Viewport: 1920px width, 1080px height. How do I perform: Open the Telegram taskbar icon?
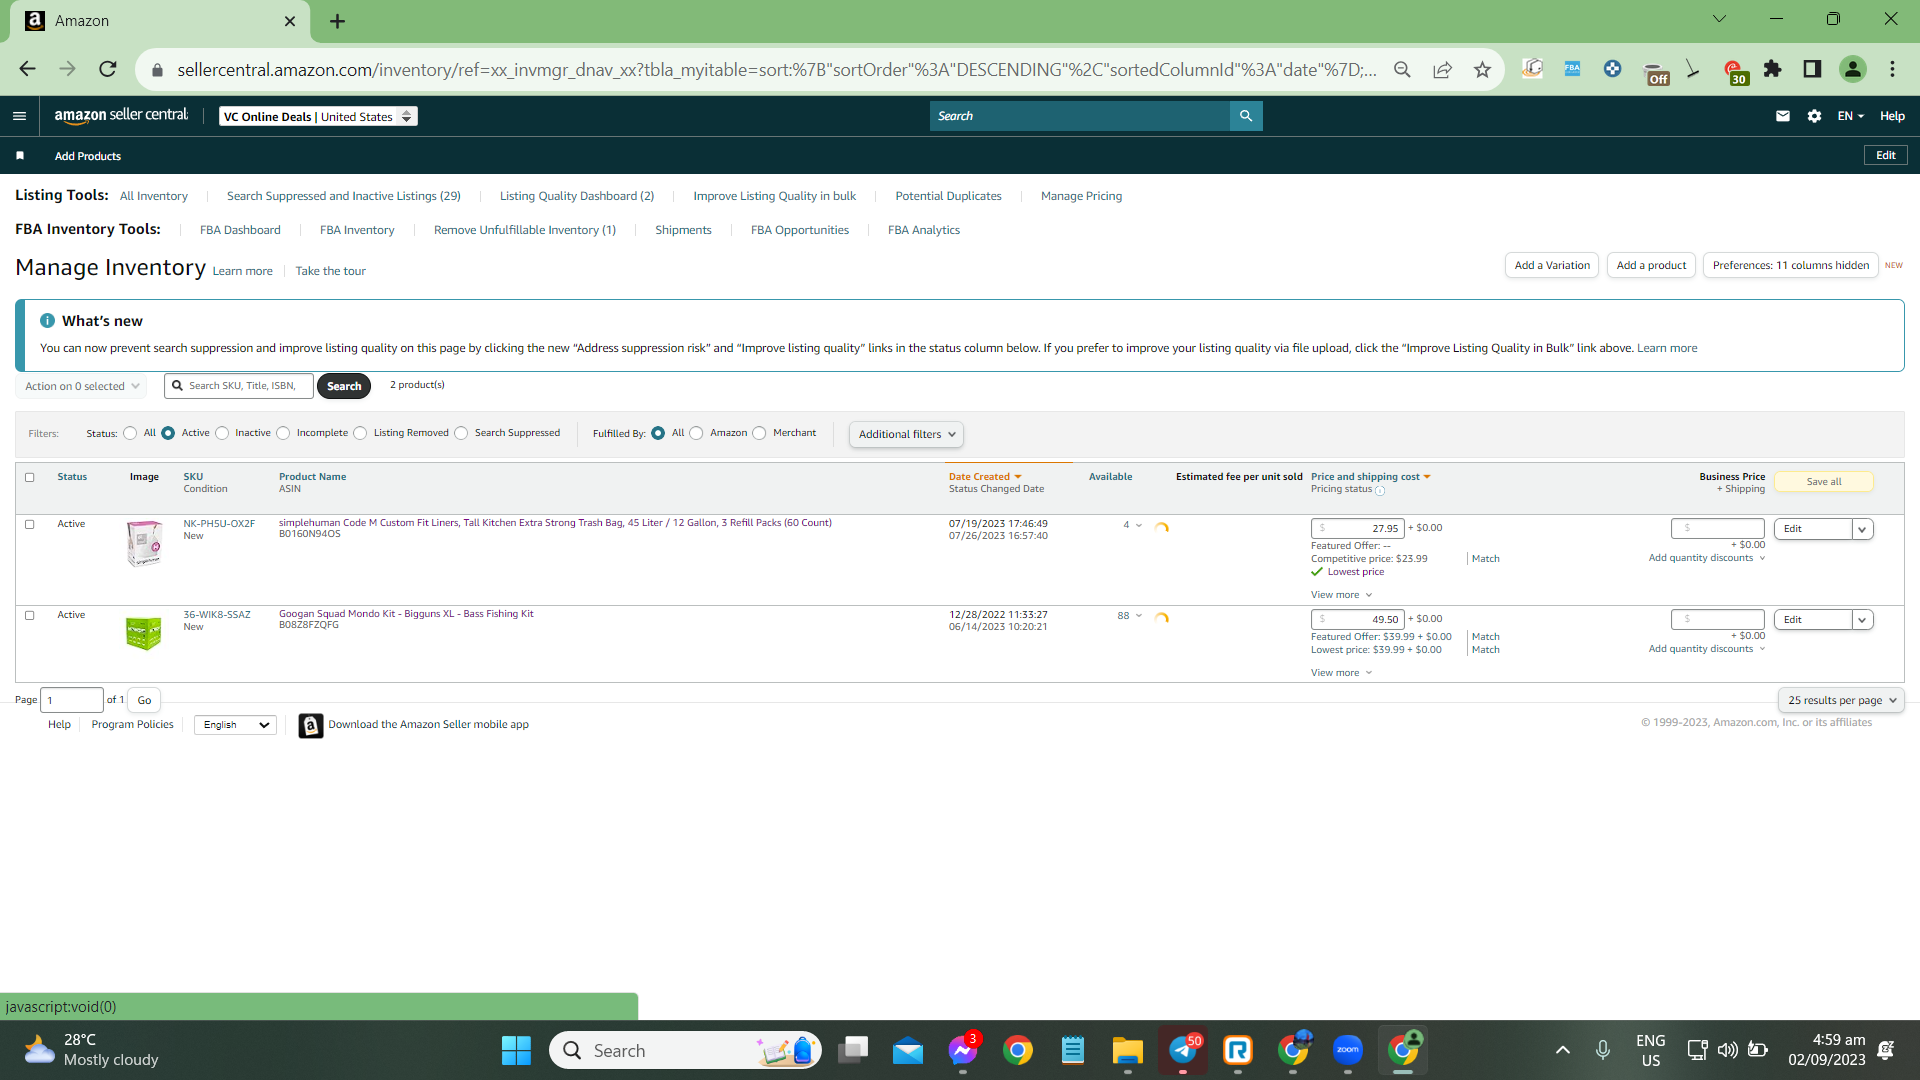[1183, 1050]
